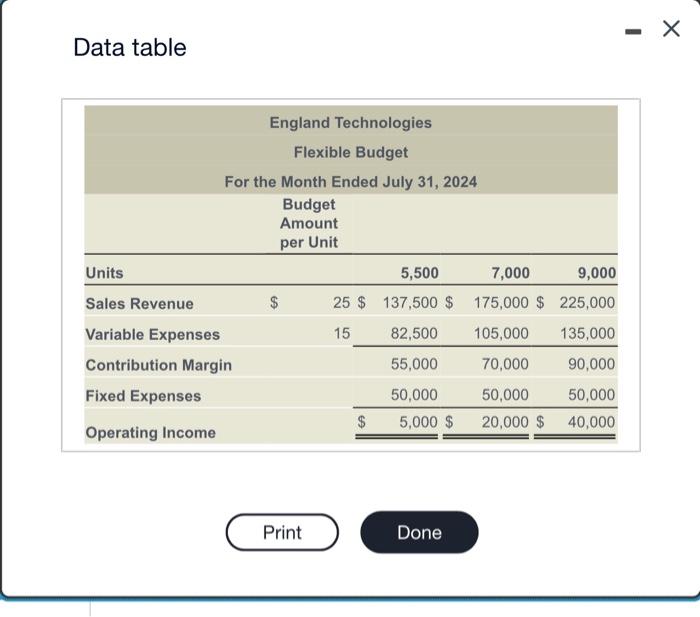The width and height of the screenshot is (700, 617).
Task: Click the 105,000 variable expenses cell
Action: pos(501,334)
